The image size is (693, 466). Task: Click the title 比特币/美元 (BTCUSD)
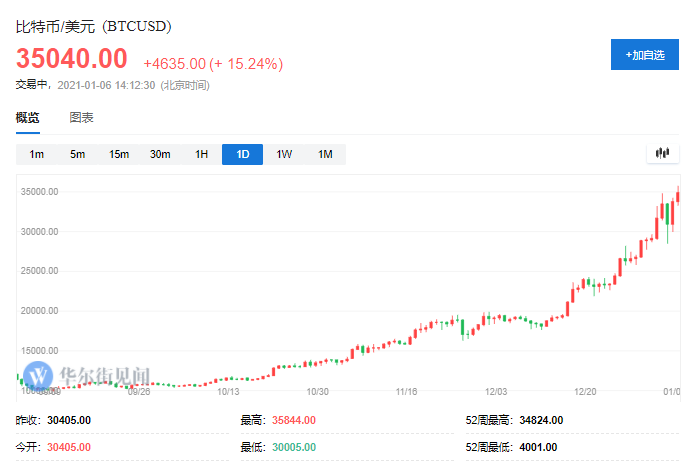93,27
